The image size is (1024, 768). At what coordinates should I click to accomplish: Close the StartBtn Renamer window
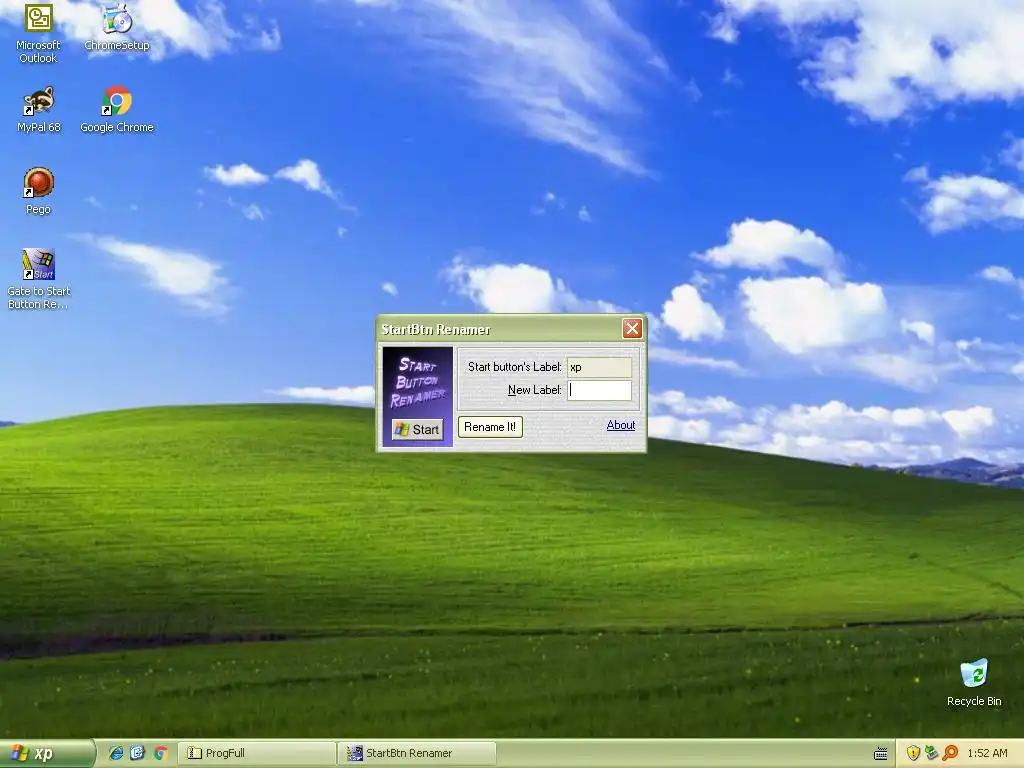[x=632, y=328]
